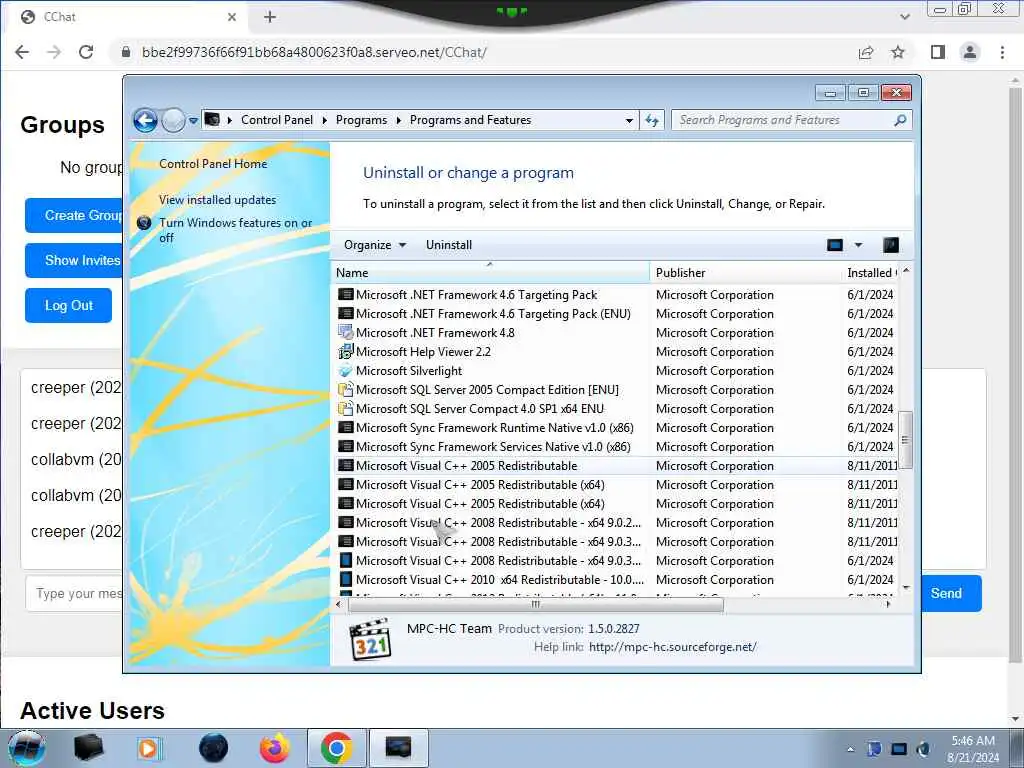Click the search magnifier icon in Control Panel
Screen dimensions: 1024x768
[900, 120]
